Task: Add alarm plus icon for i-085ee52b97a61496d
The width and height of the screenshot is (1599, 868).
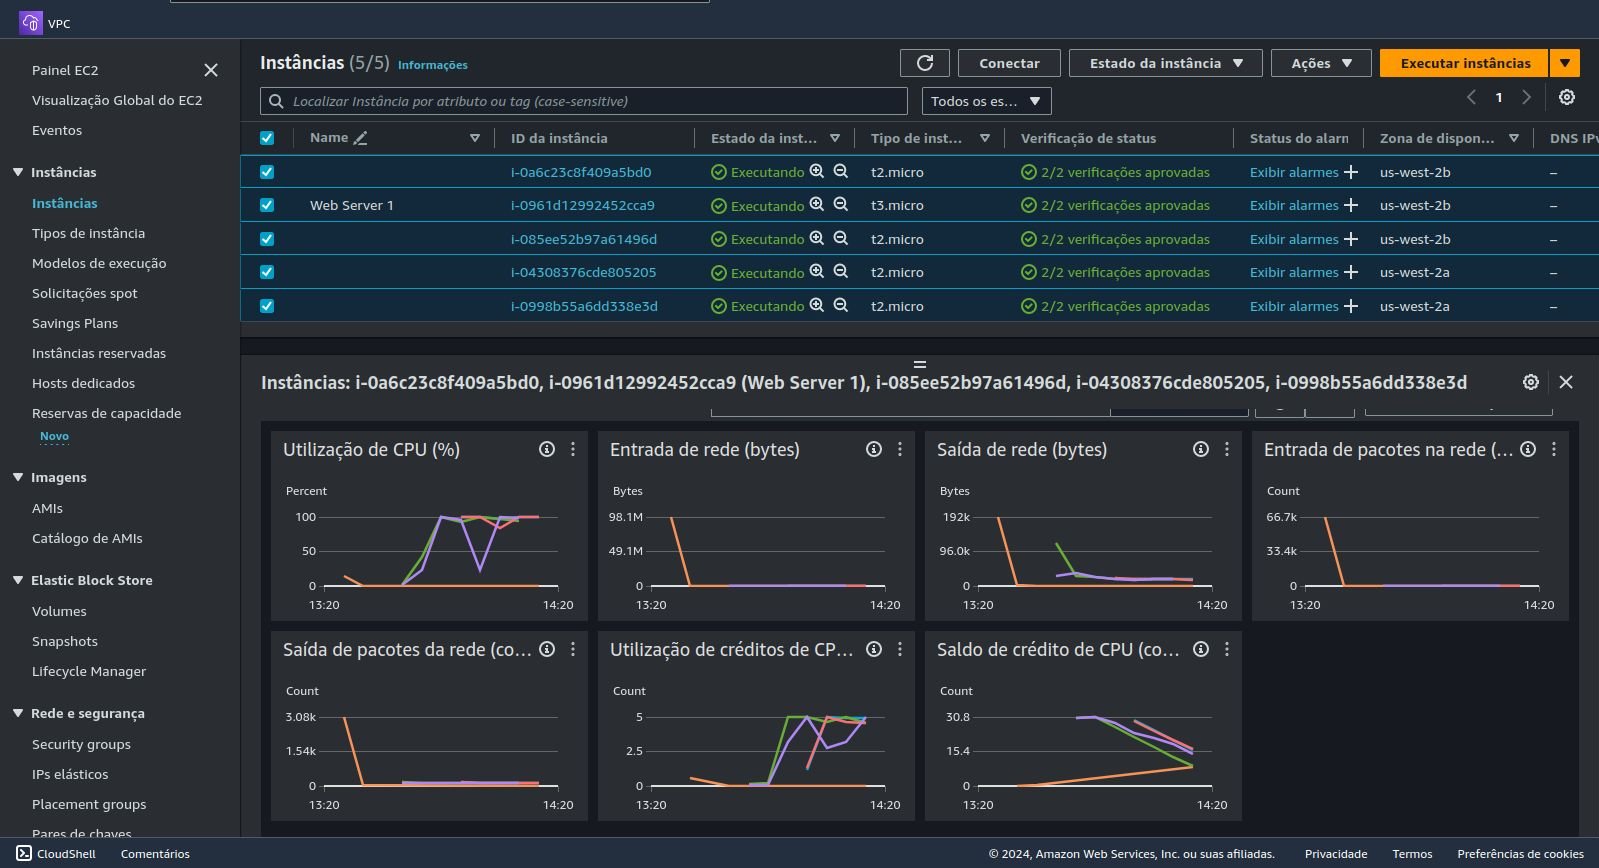Action: tap(1351, 239)
